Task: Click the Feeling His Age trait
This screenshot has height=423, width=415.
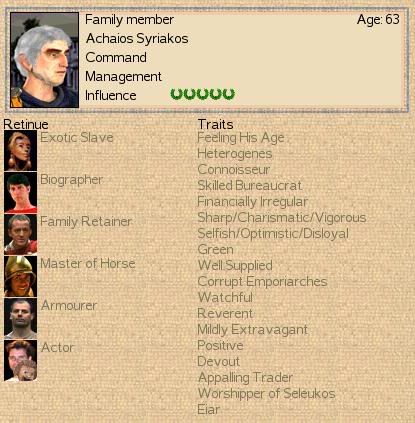Action: 241,138
